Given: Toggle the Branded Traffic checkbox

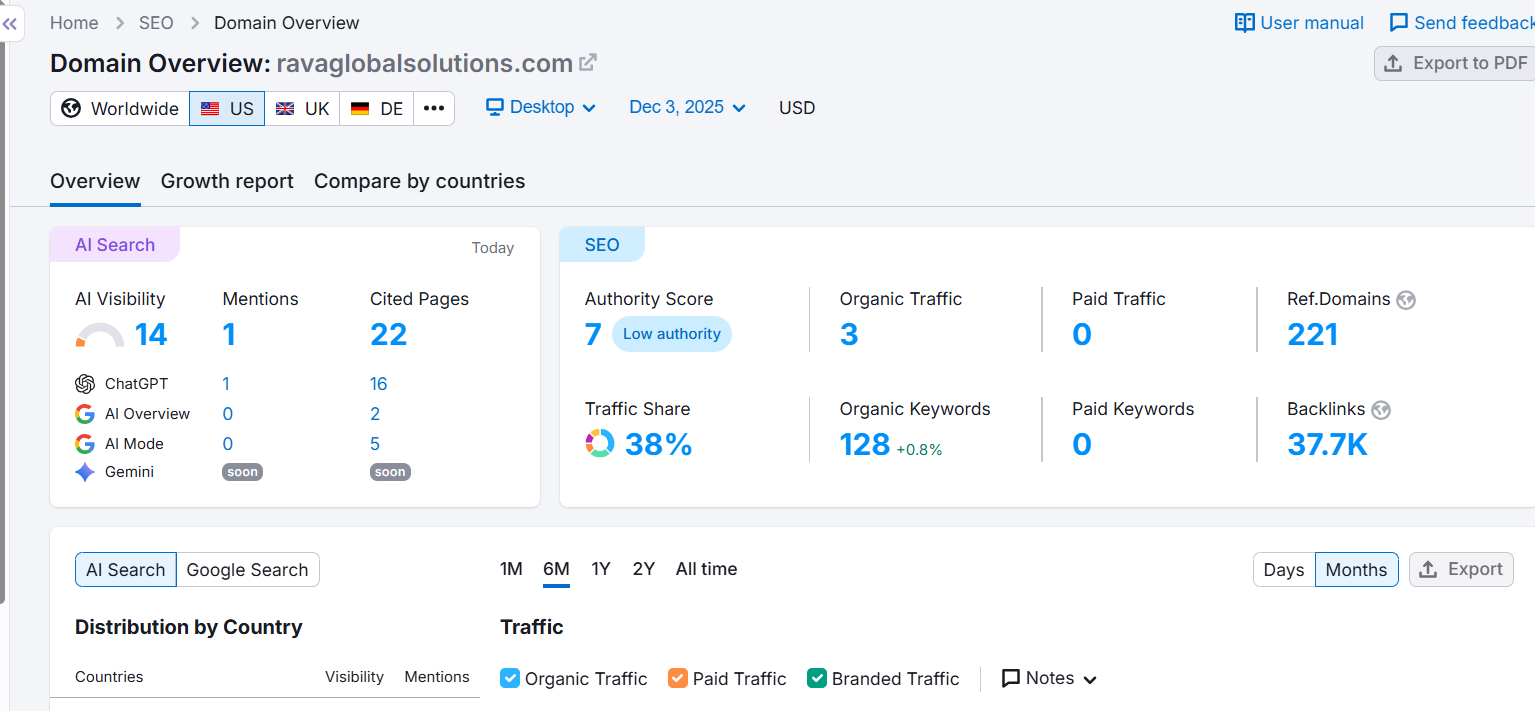Looking at the screenshot, I should coord(817,678).
